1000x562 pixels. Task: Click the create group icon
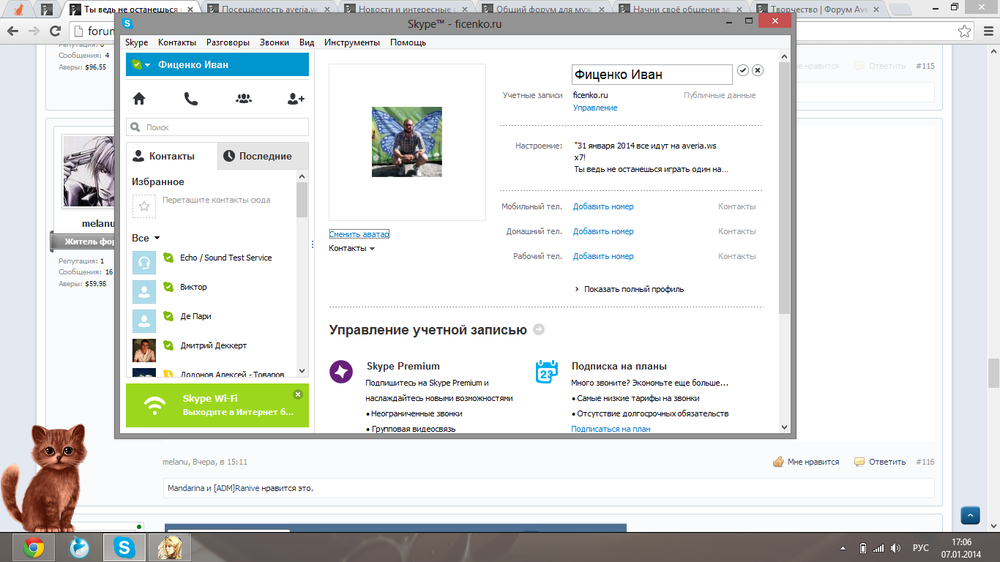pyautogui.click(x=243, y=98)
